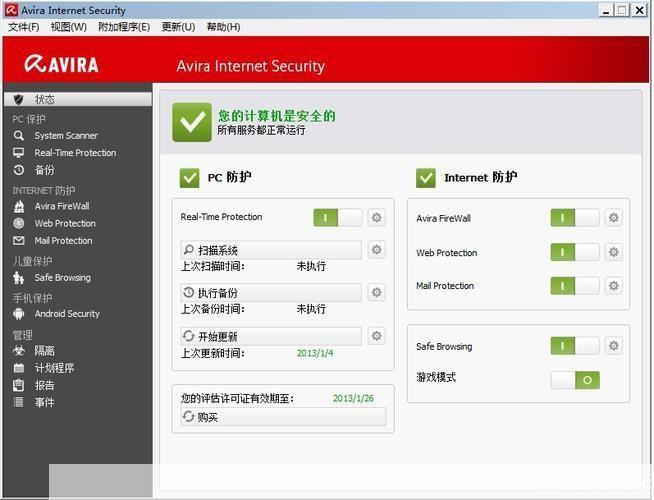Toggle Real-Time Protection switch

point(338,217)
